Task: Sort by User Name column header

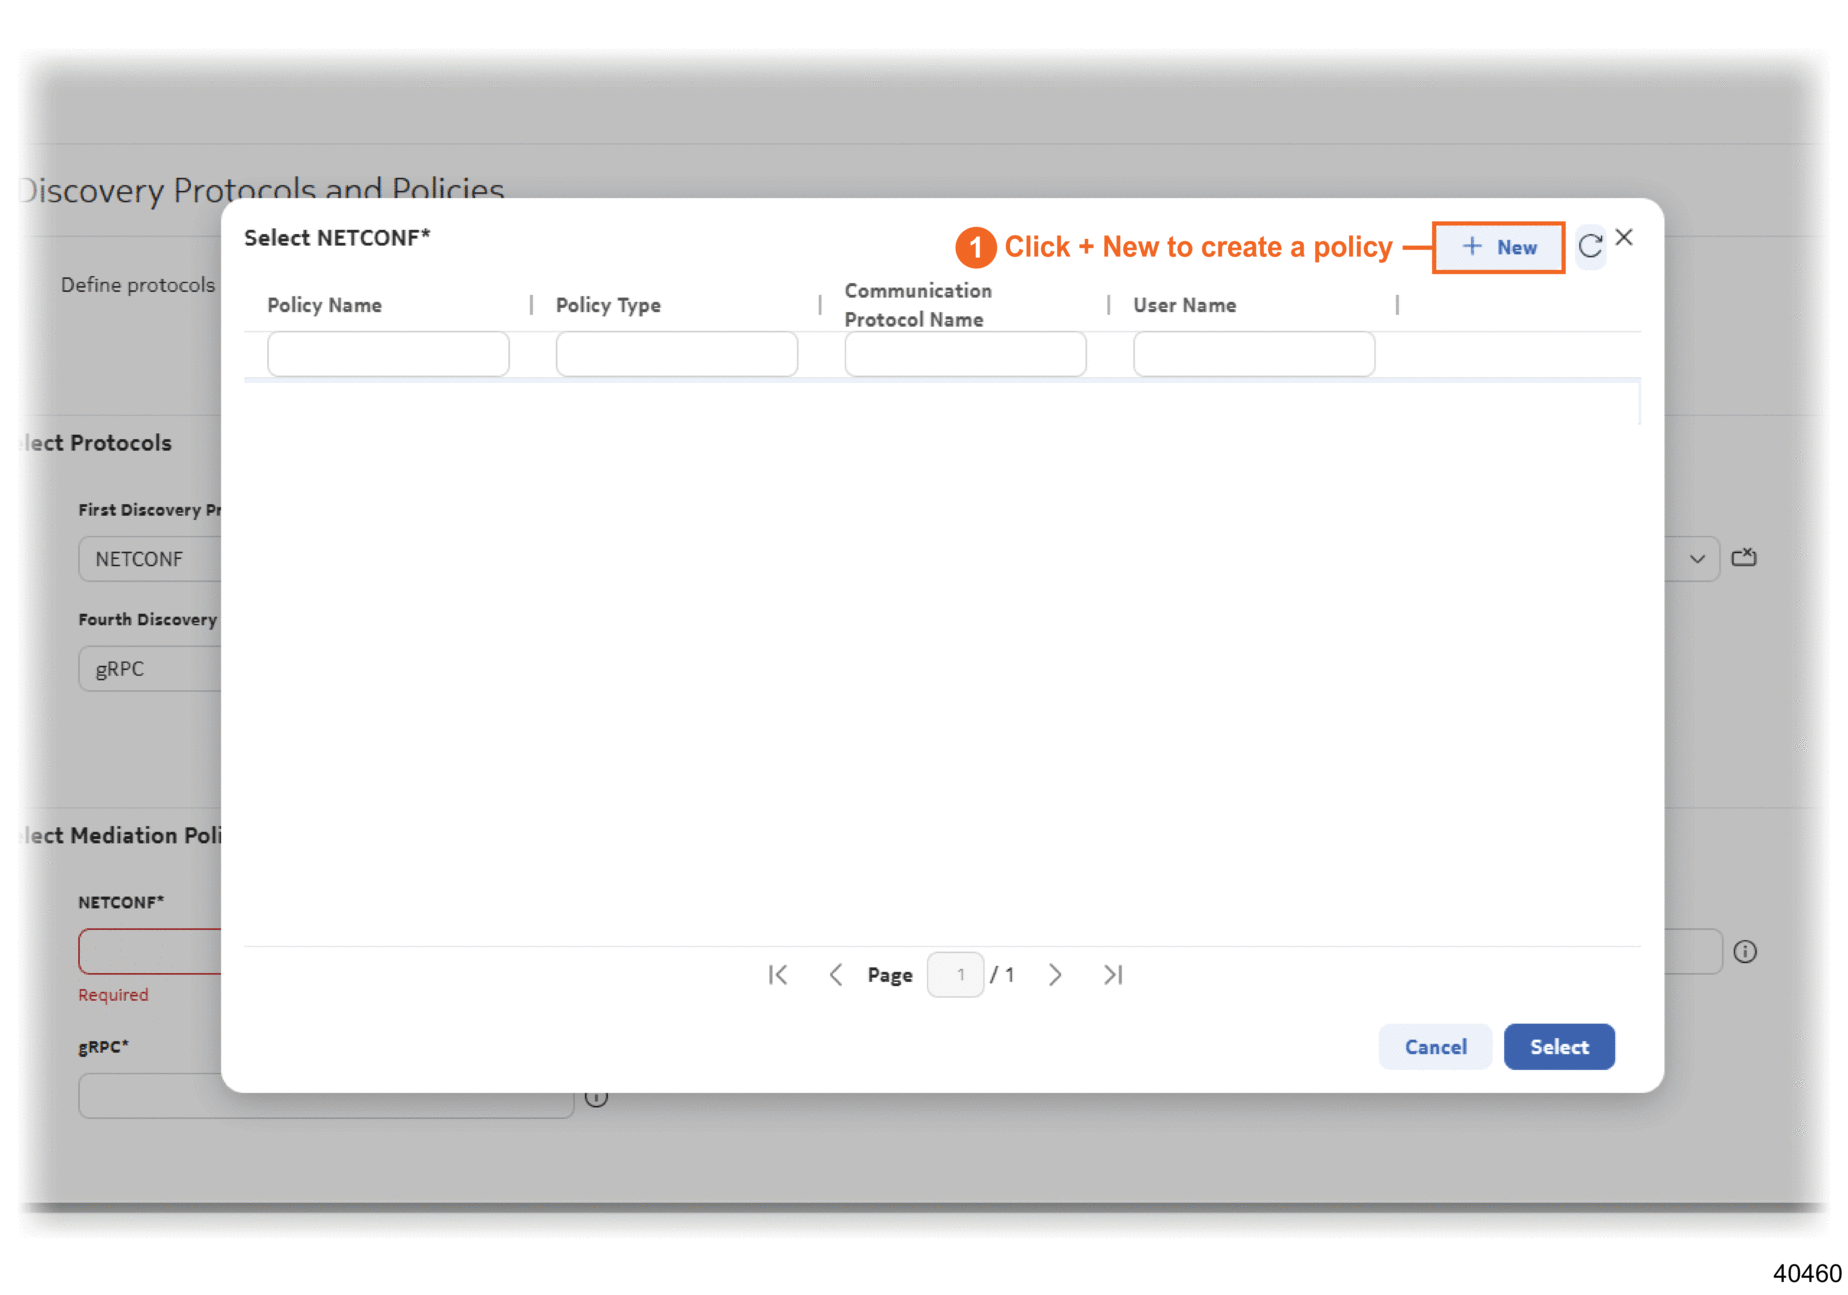Action: 1184,305
